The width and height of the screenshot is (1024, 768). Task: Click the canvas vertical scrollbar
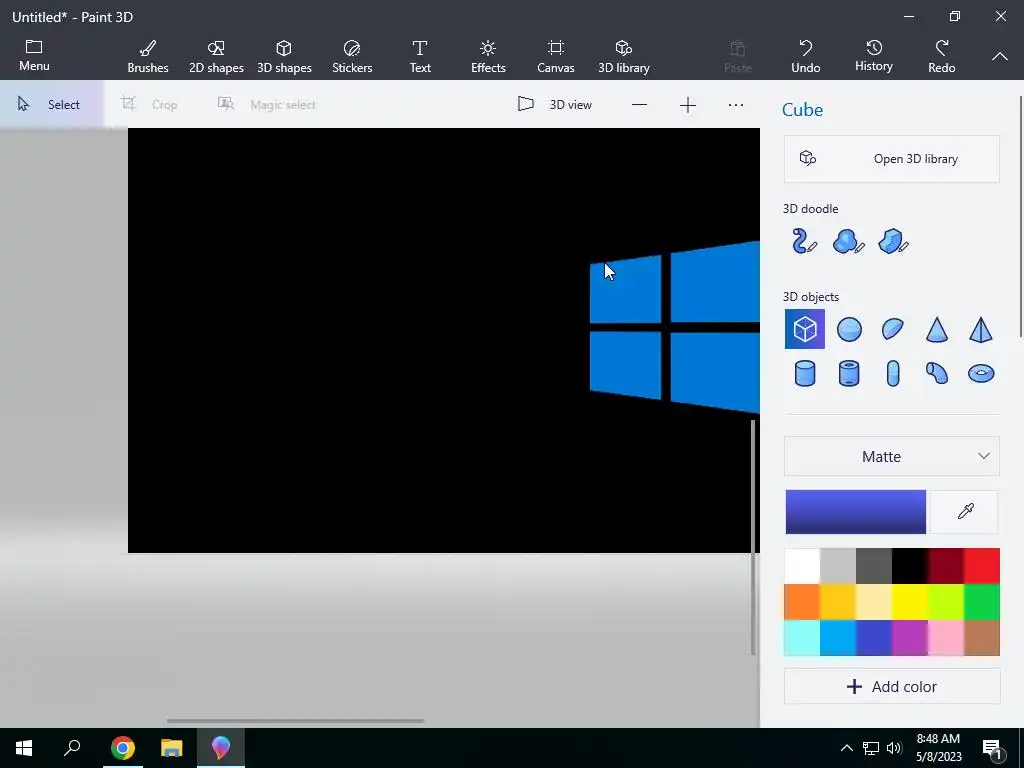click(753, 537)
